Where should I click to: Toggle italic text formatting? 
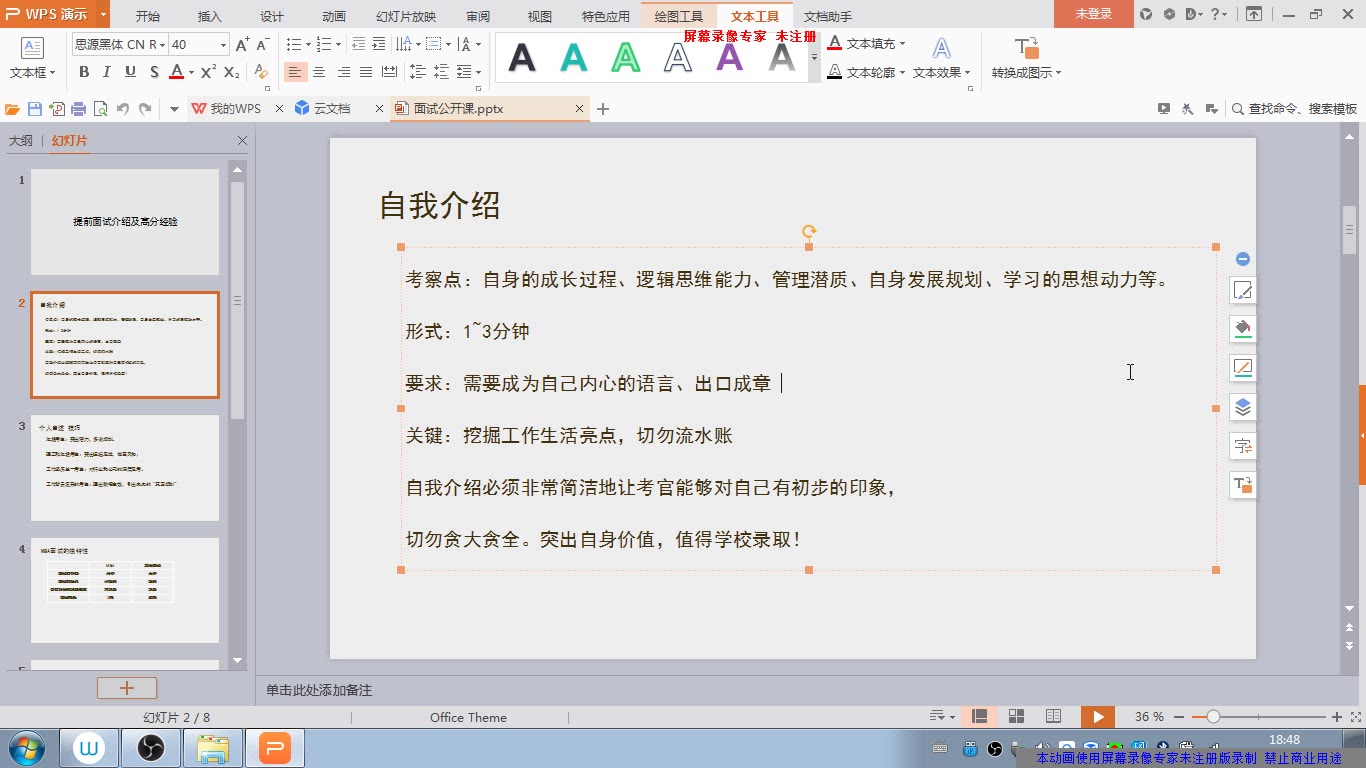tap(107, 72)
